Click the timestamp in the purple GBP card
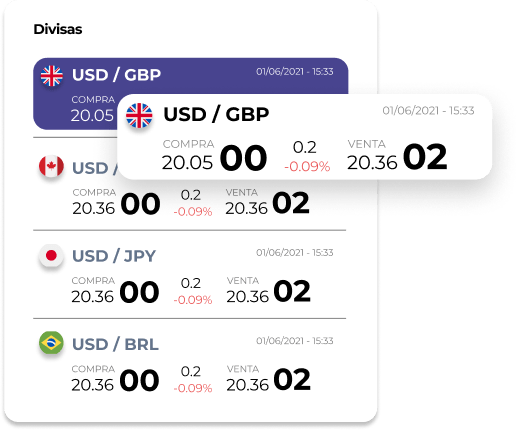The image size is (521, 430). pyautogui.click(x=295, y=72)
